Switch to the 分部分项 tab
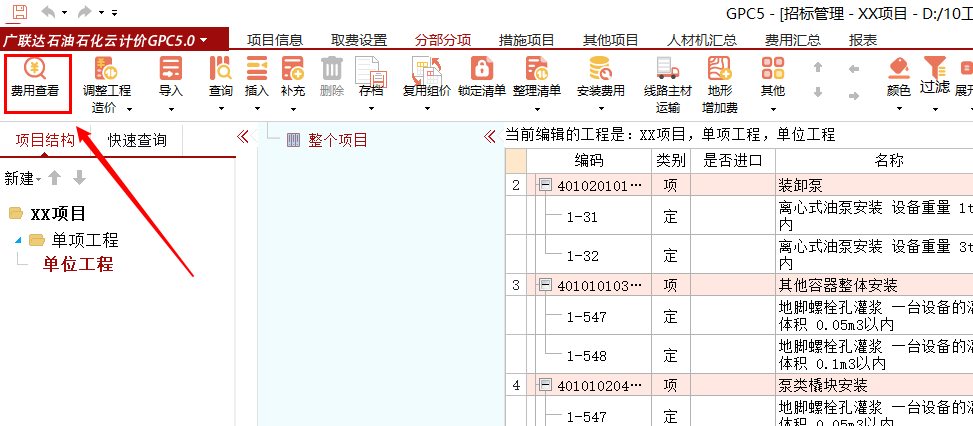Screen dimensions: 973x426 click(x=442, y=41)
